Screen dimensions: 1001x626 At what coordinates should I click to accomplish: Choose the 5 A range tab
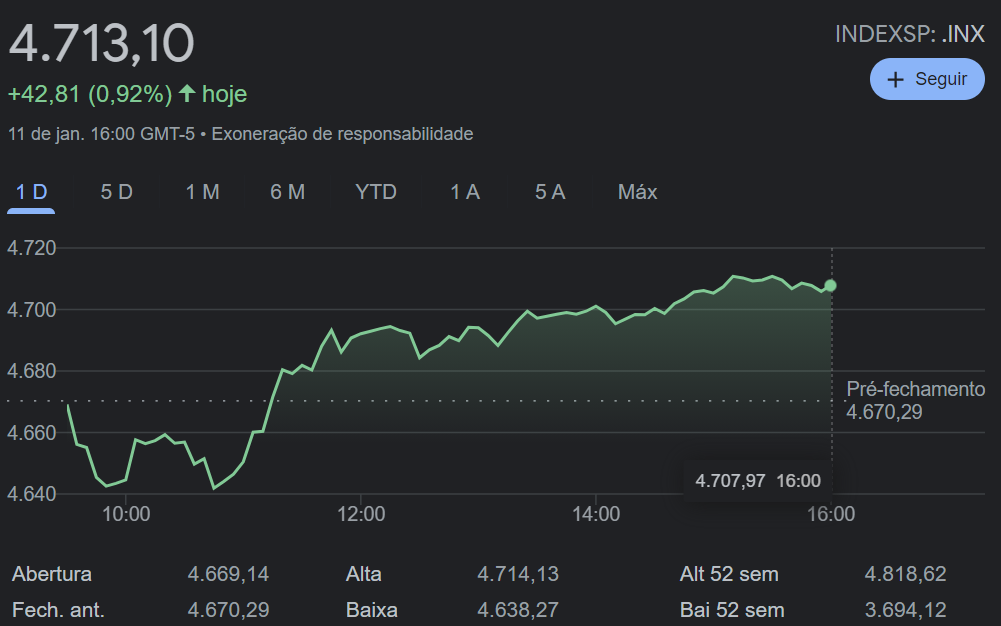[x=549, y=192]
